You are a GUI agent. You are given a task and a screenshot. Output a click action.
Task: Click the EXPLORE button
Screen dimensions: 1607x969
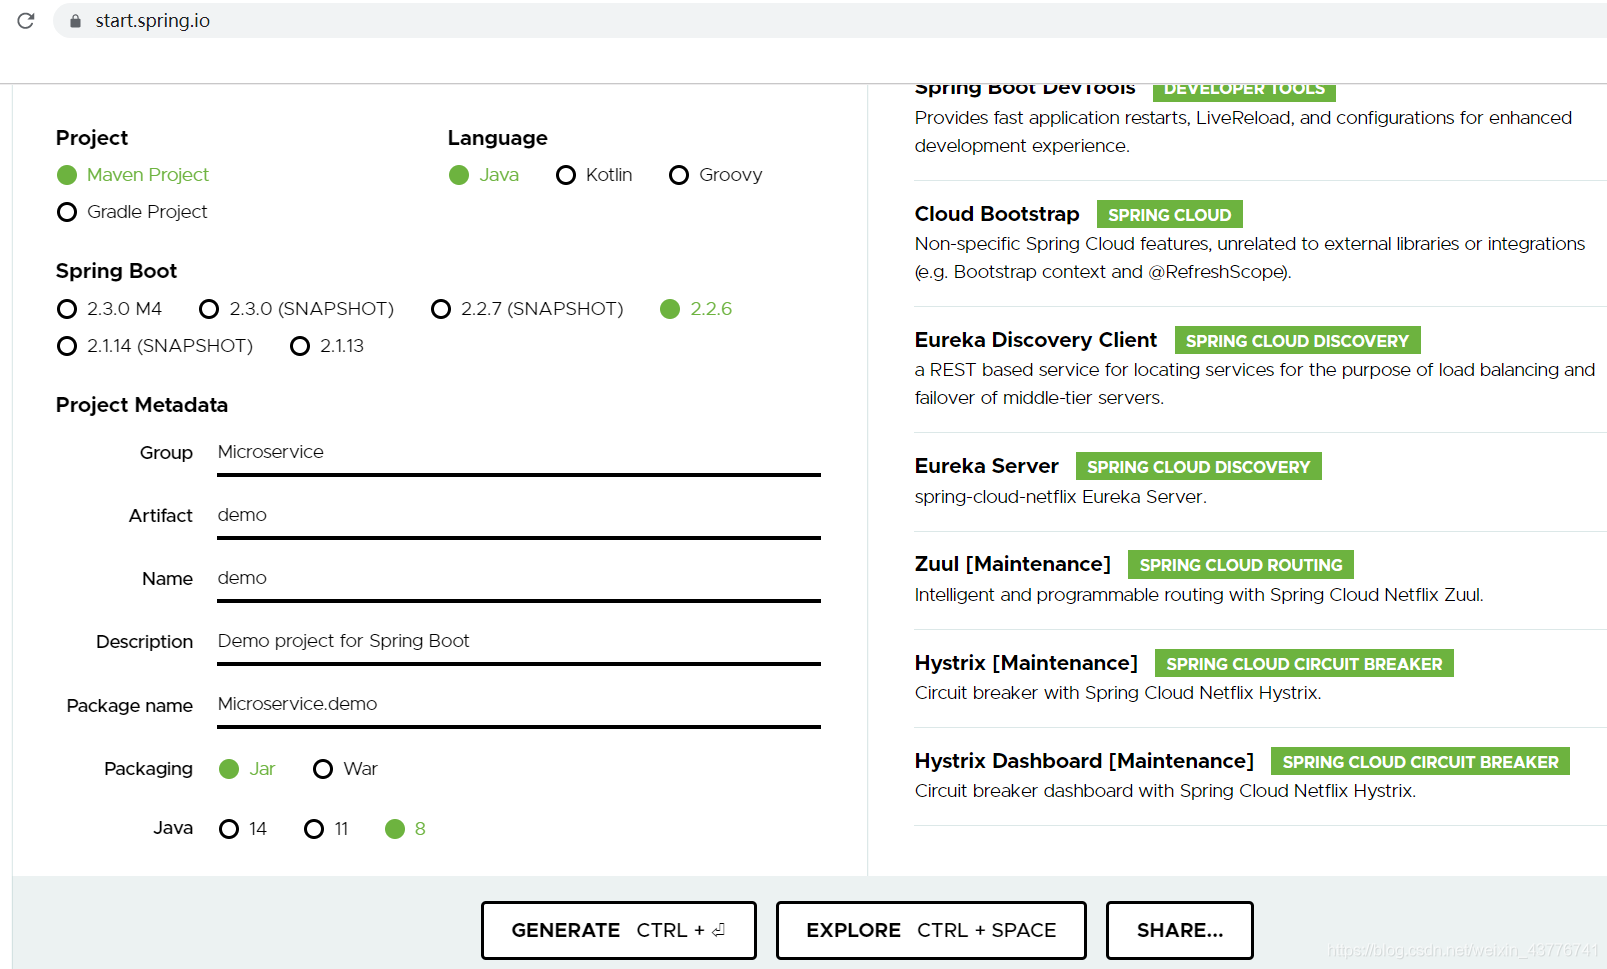point(931,931)
